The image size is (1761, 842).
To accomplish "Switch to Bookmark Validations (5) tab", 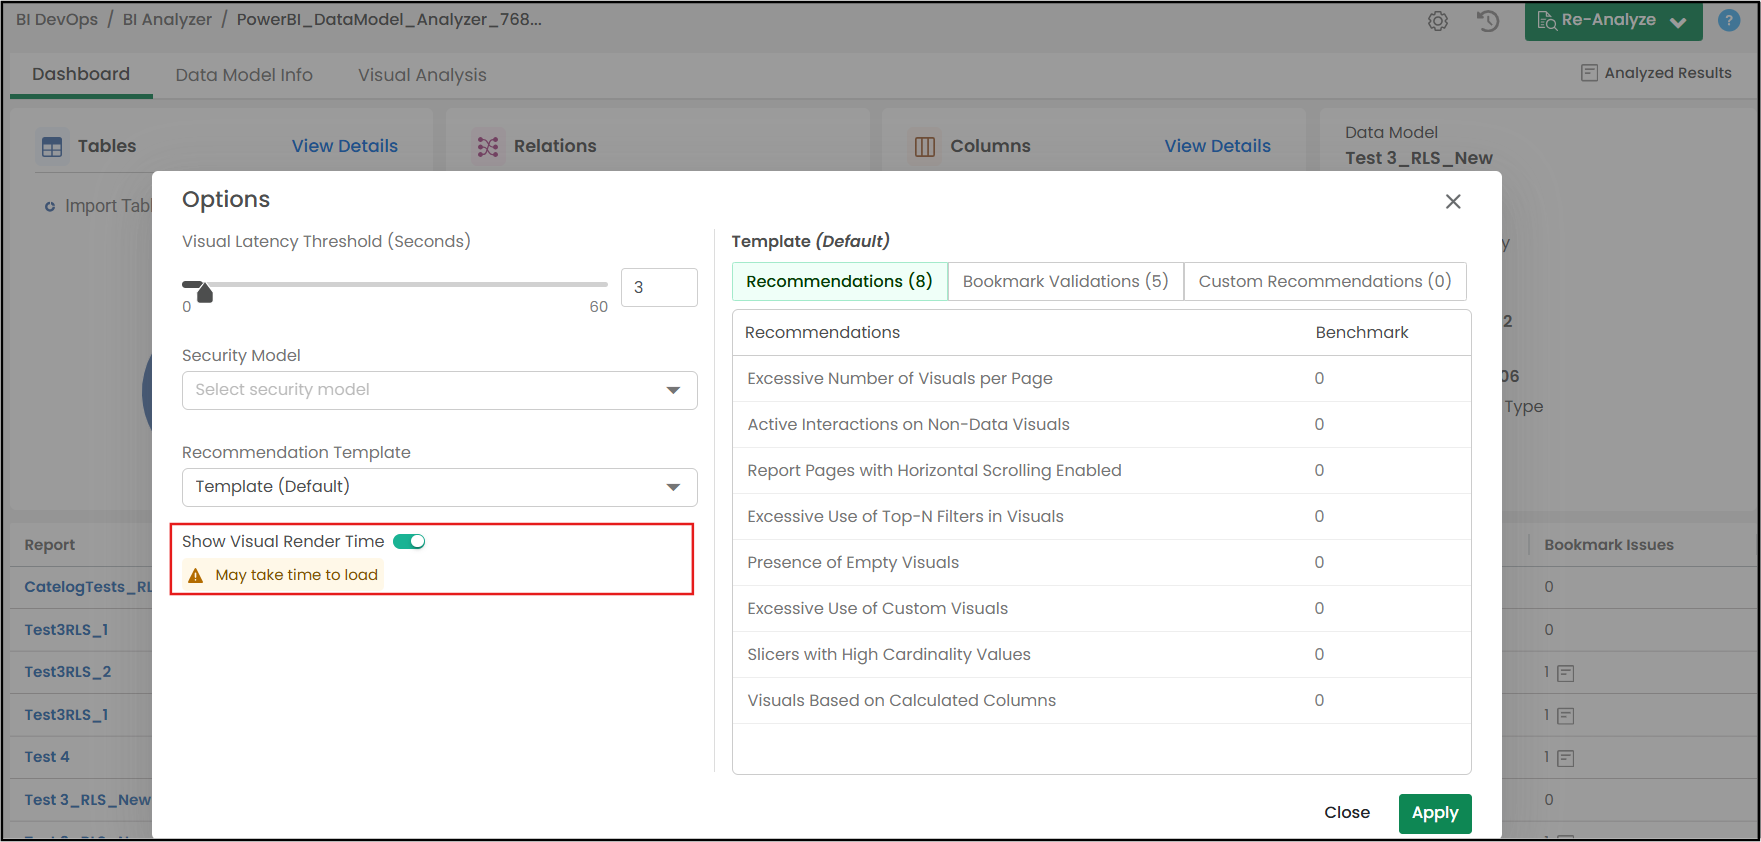I will (1066, 281).
